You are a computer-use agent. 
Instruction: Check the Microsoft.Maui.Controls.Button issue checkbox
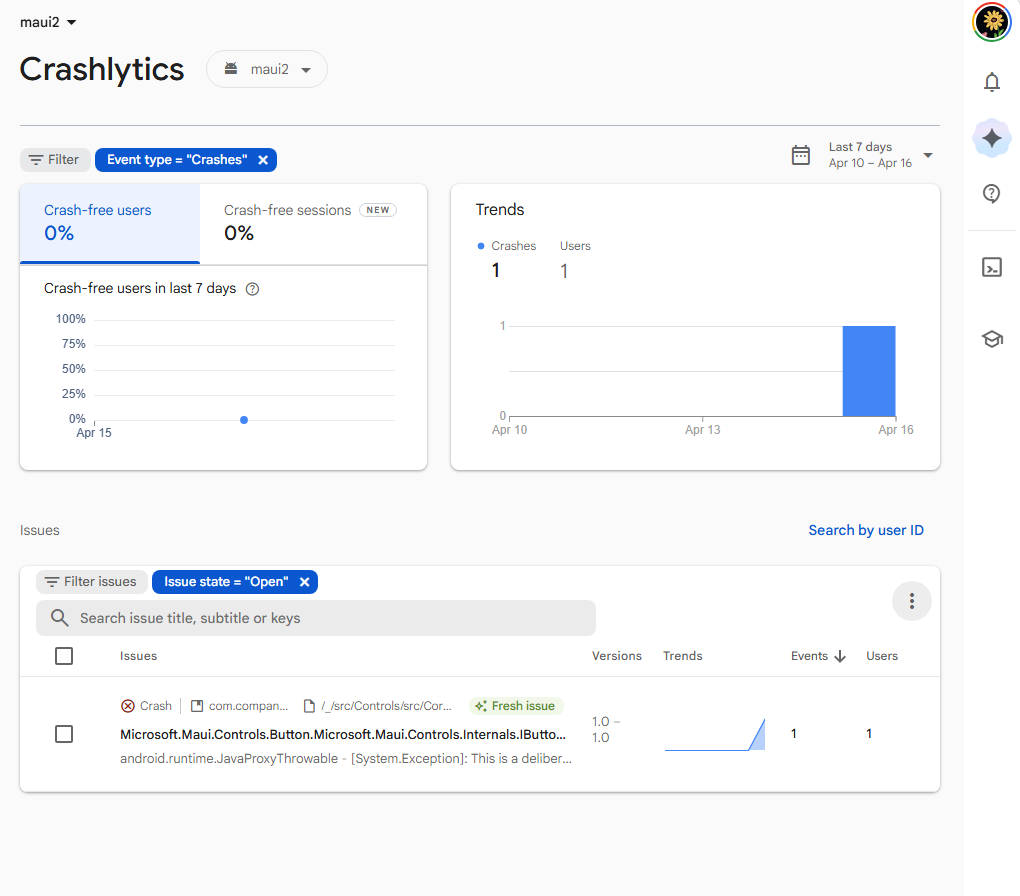pyautogui.click(x=64, y=734)
